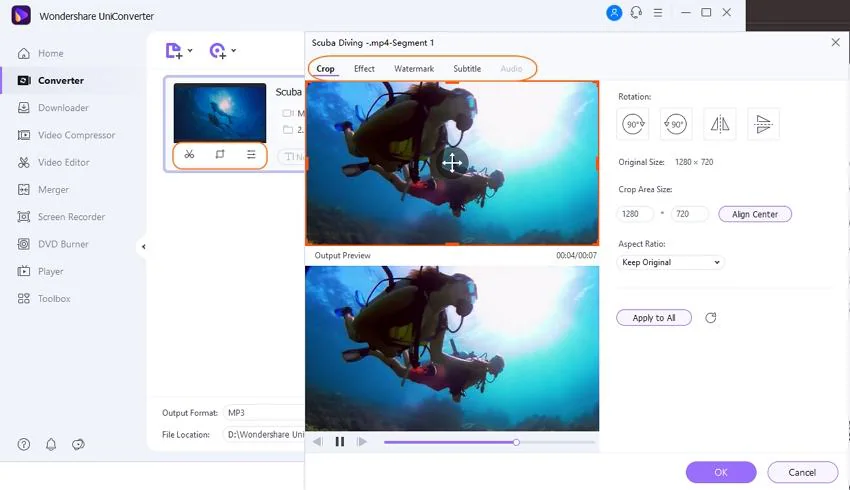This screenshot has width=850, height=490.
Task: Click the Add Files icon
Action: click(x=173, y=51)
